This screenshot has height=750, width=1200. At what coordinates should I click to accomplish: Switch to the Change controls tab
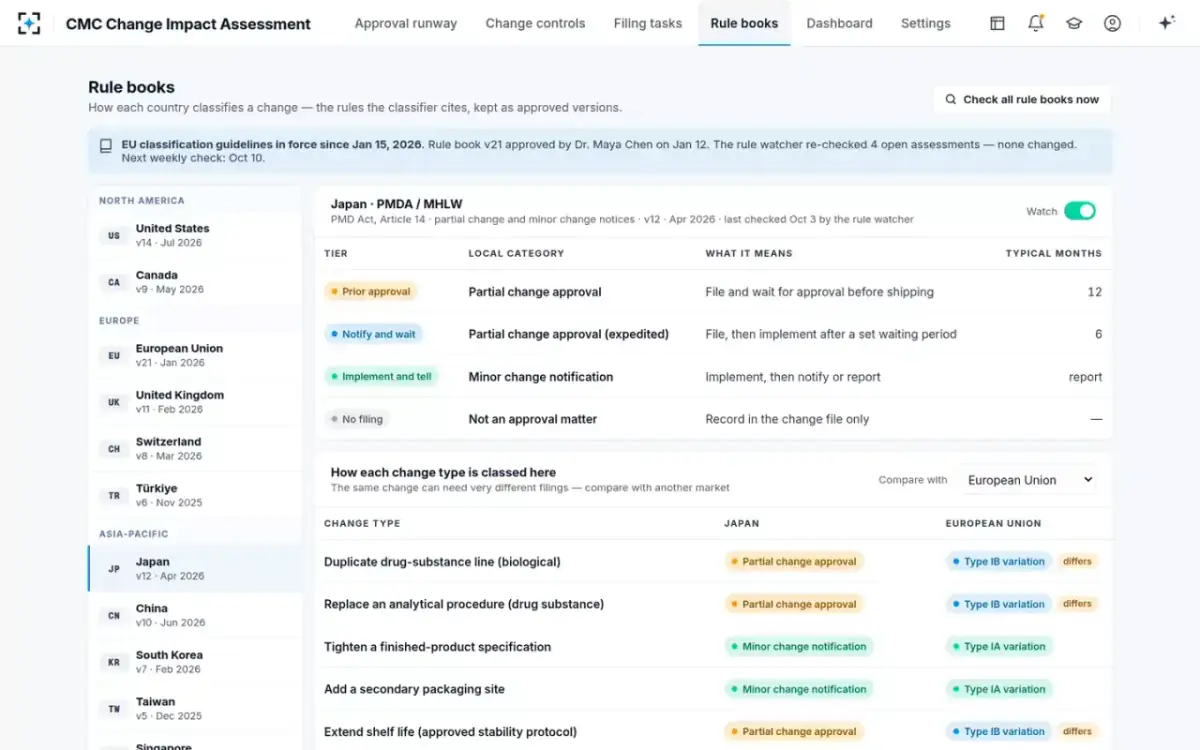(x=535, y=23)
